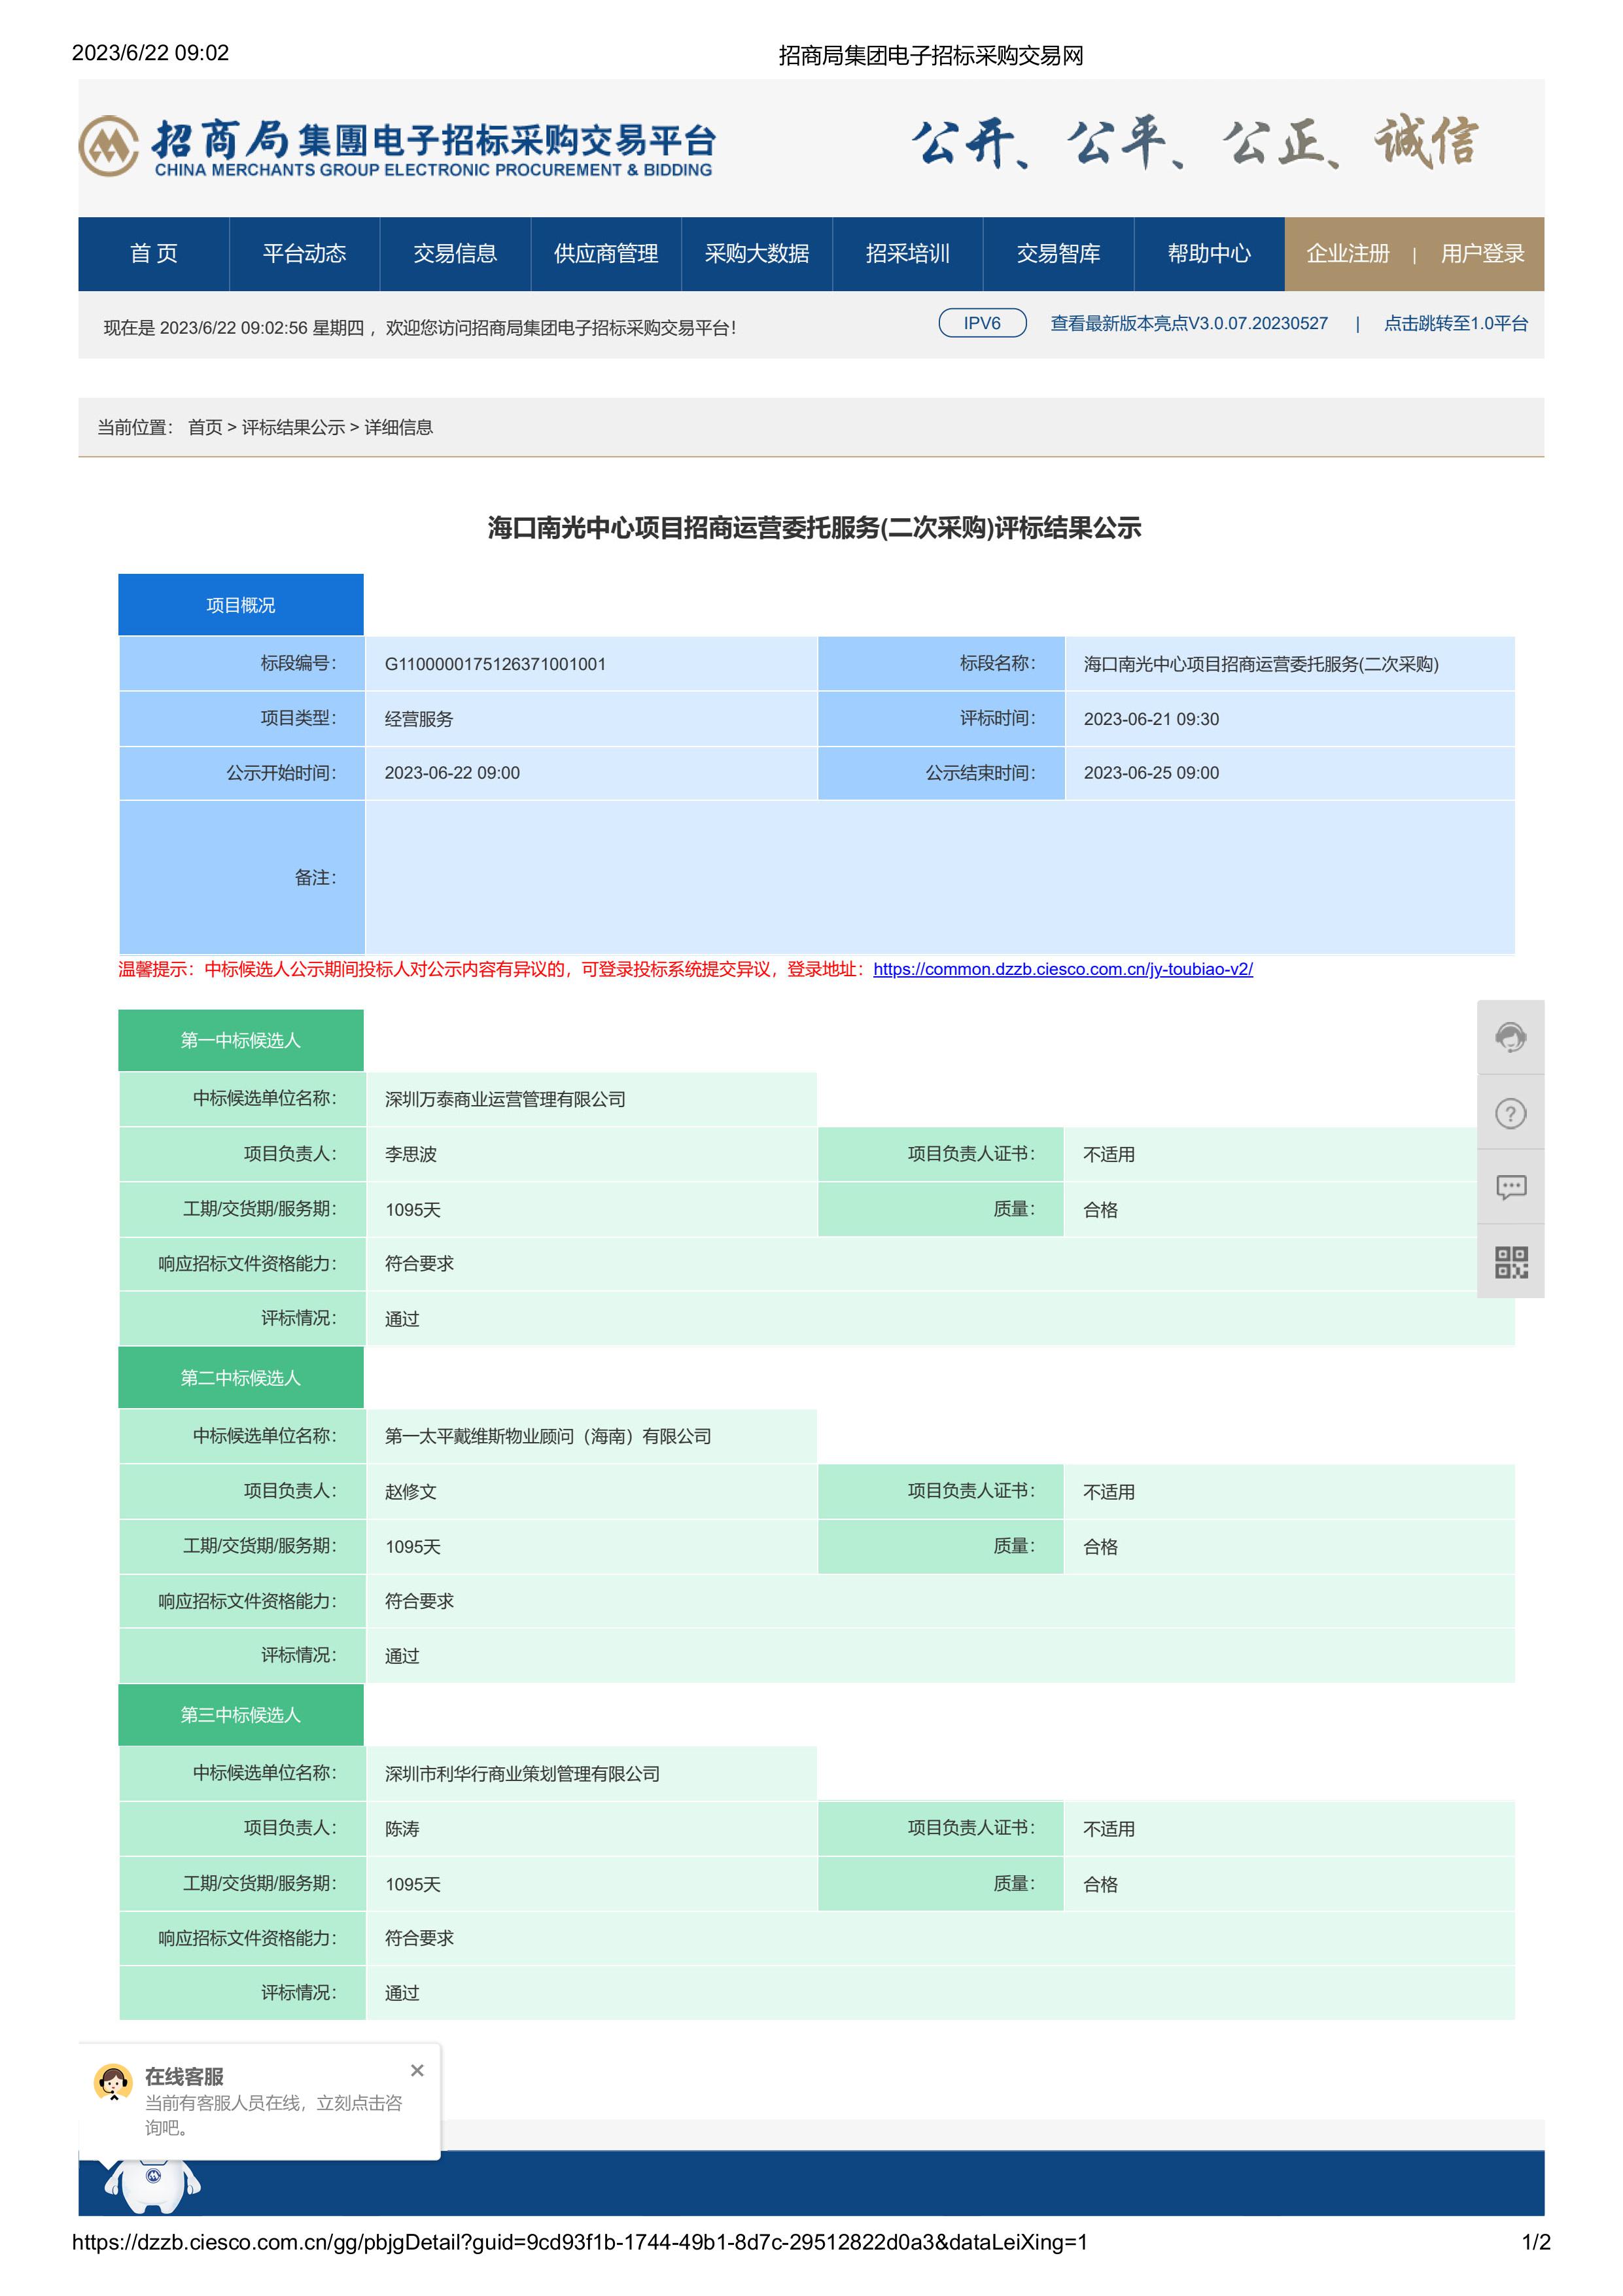The image size is (1623, 2296).
Task: Click the publicity end time 2023-06-25 09:00
Action: 1151,773
